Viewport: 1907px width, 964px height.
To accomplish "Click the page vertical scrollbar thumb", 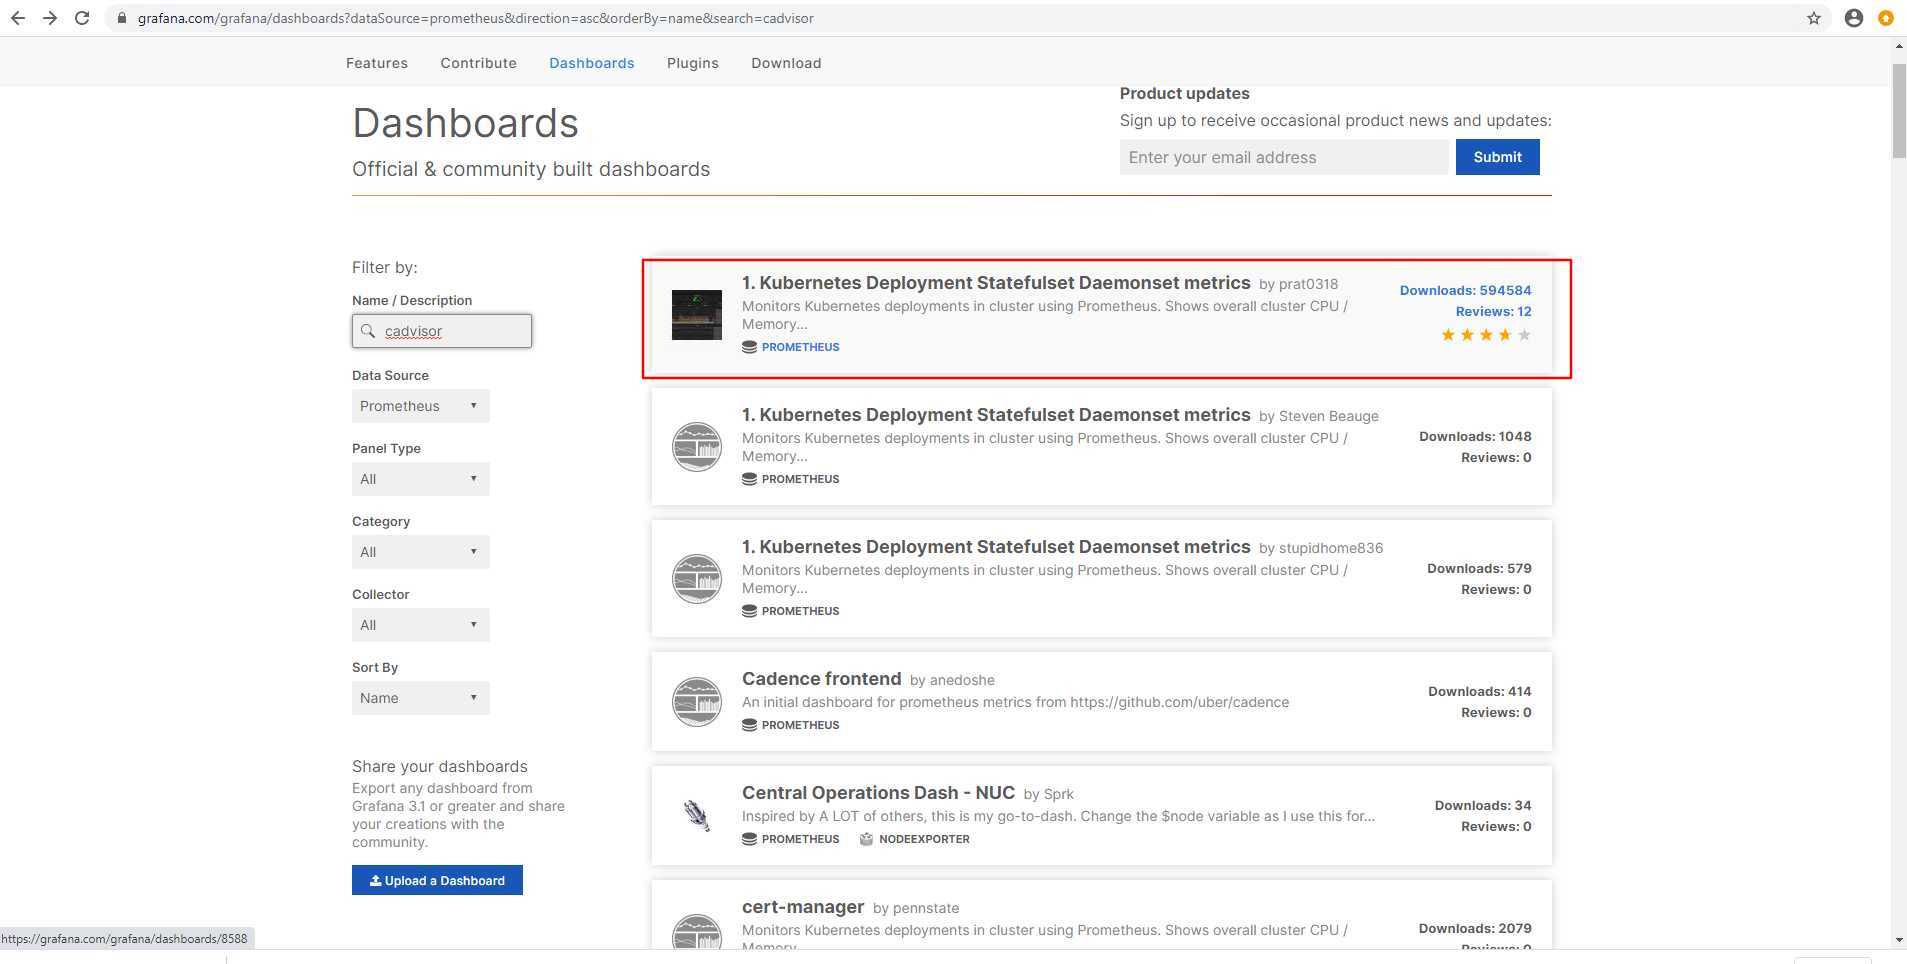I will click(x=1899, y=110).
